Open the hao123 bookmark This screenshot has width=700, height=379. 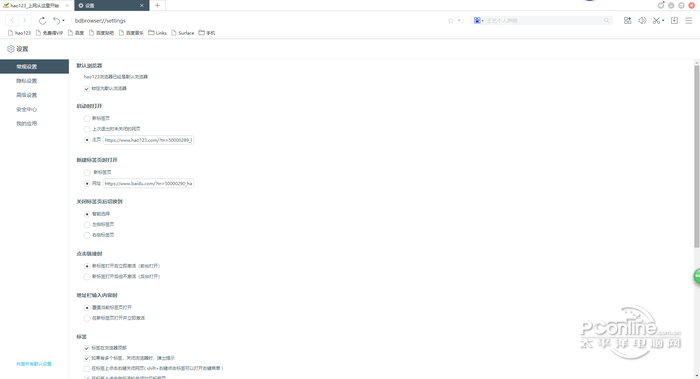pyautogui.click(x=20, y=33)
